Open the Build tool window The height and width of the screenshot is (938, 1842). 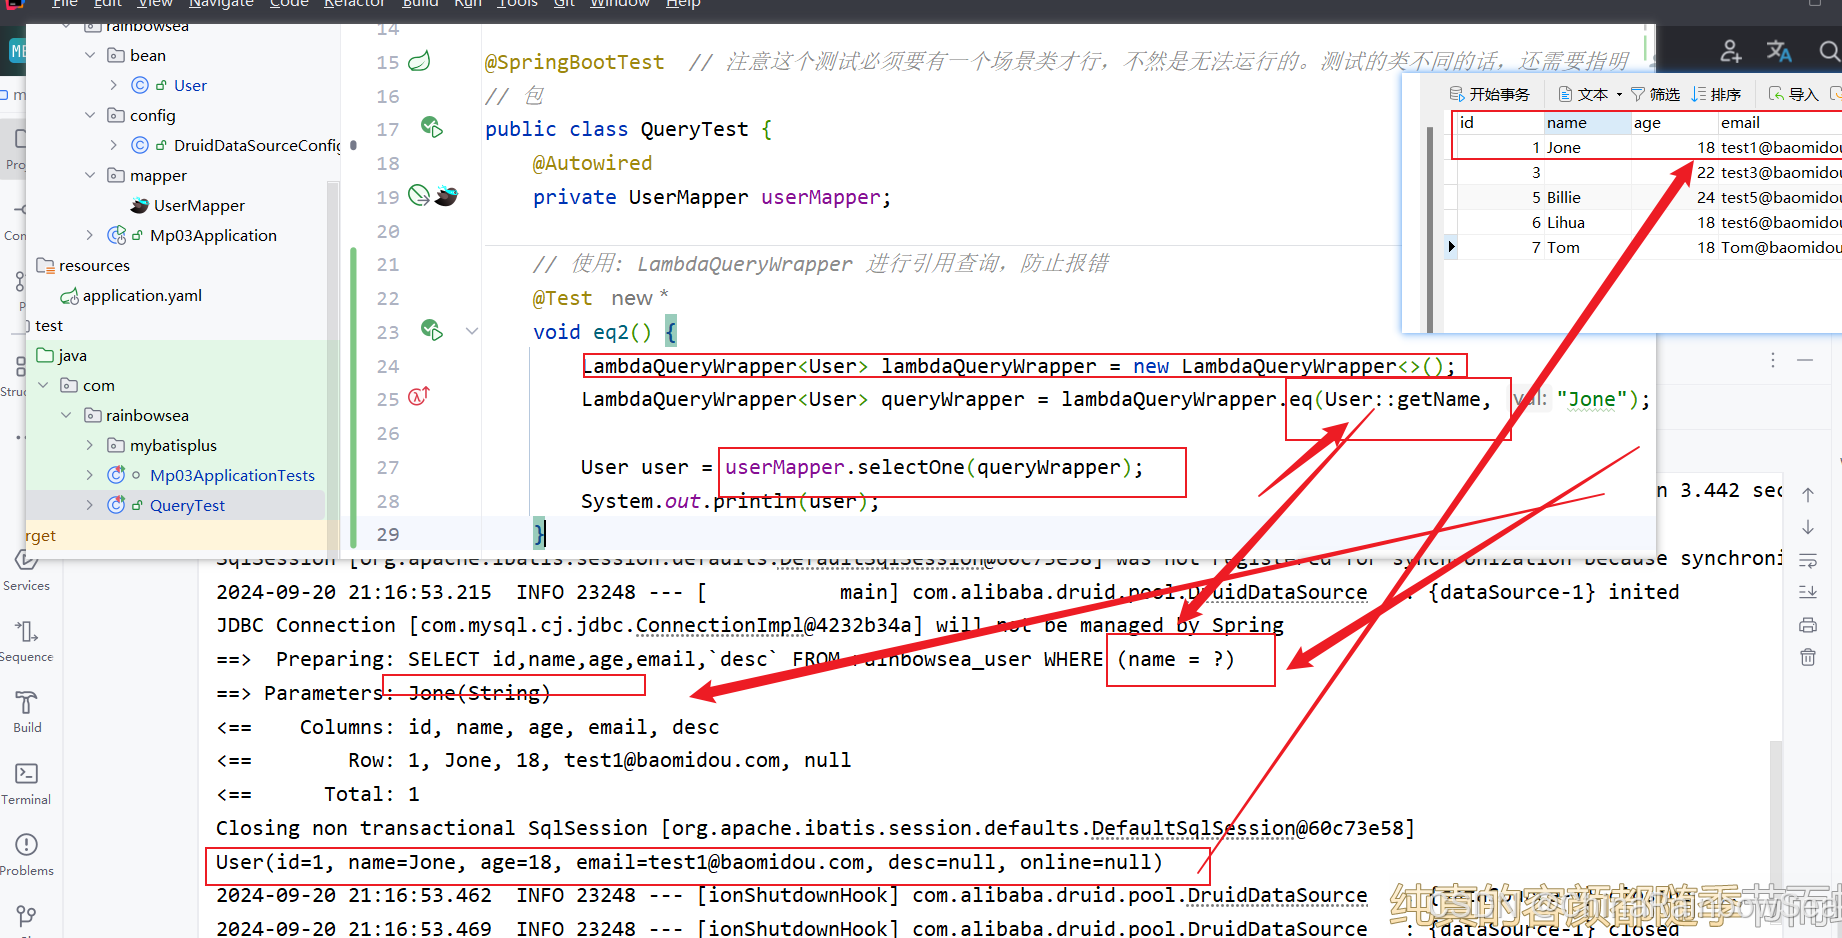pyautogui.click(x=27, y=712)
